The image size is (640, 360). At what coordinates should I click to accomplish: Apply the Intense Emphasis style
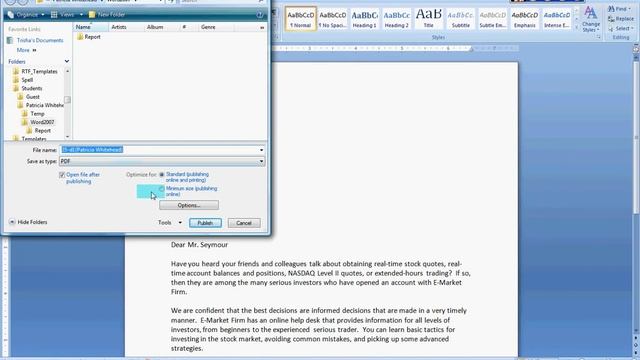[x=557, y=19]
